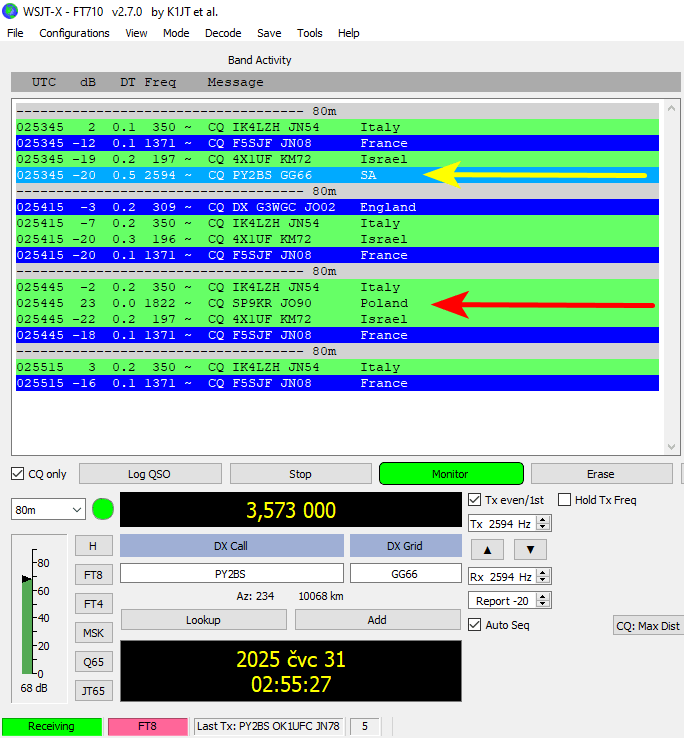Click the Log QSO button
Screen dimensions: 684x738
tap(150, 474)
